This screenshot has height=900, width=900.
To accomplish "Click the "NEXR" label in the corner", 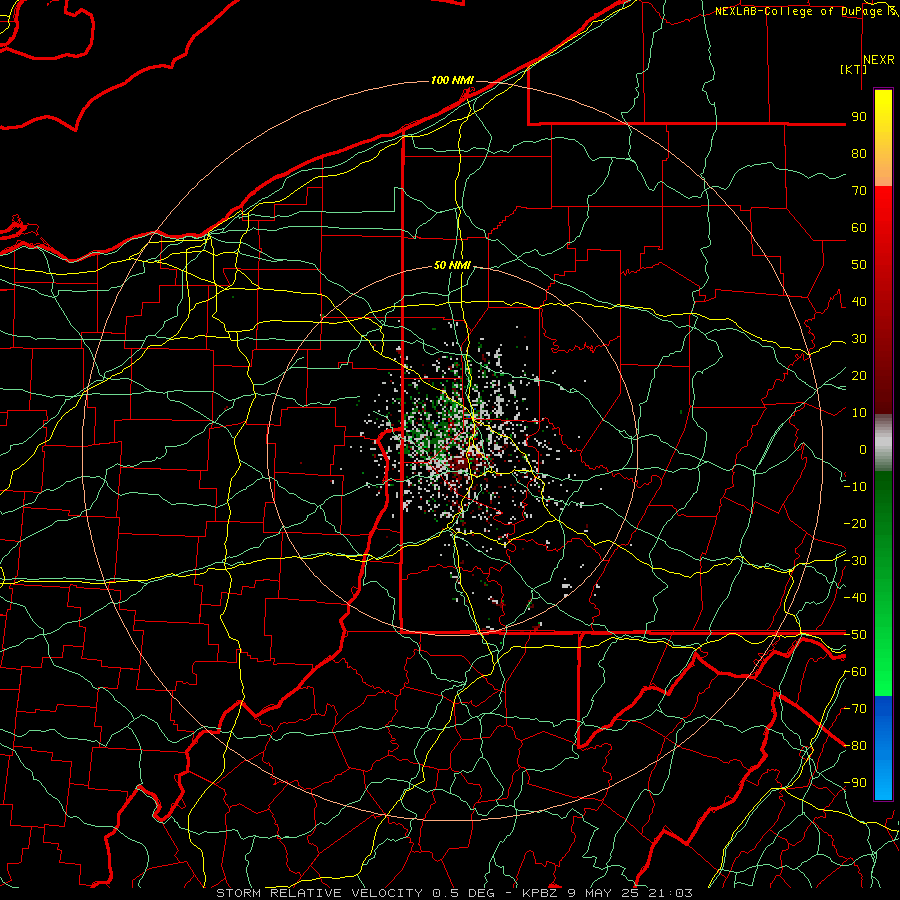I will point(878,60).
